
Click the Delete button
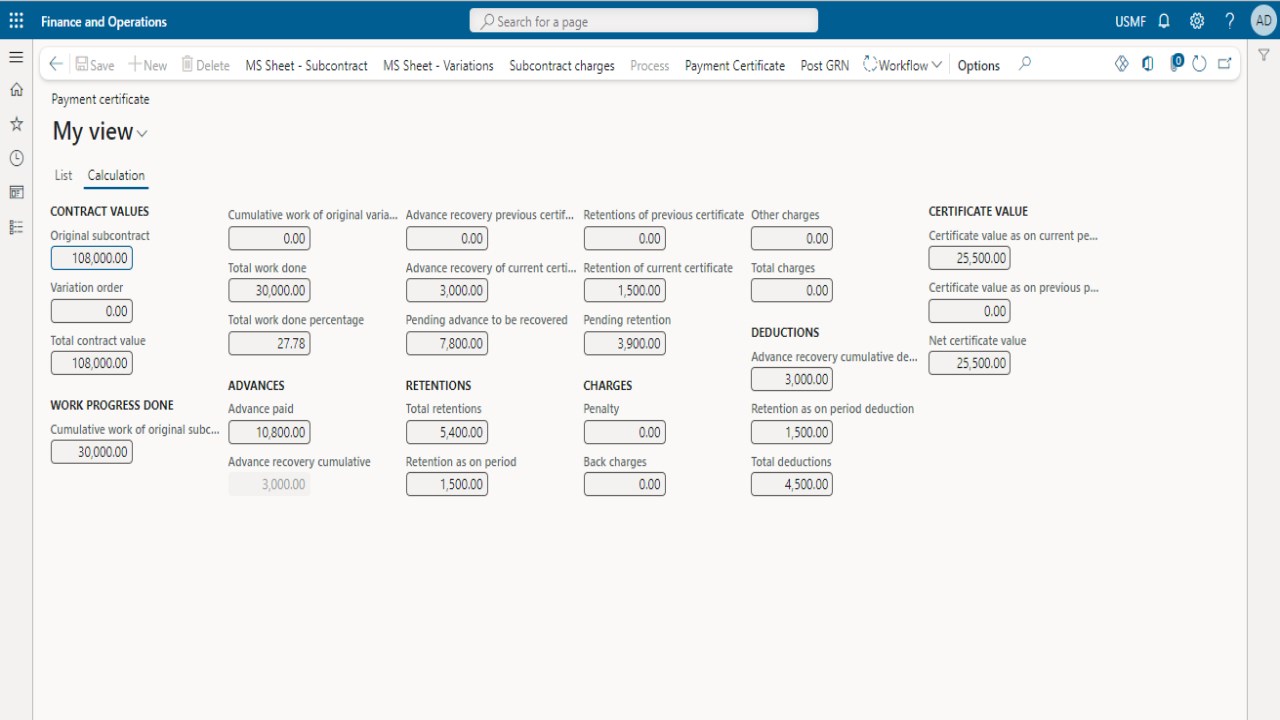coord(205,65)
